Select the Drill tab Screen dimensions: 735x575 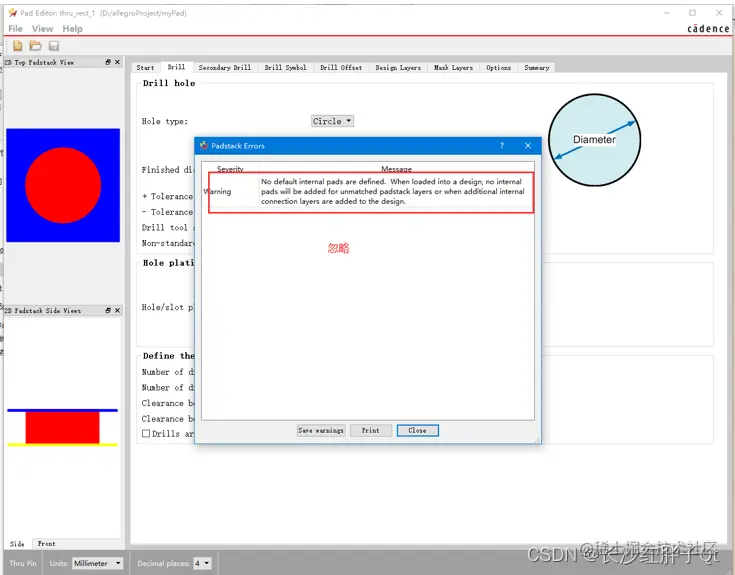(176, 67)
